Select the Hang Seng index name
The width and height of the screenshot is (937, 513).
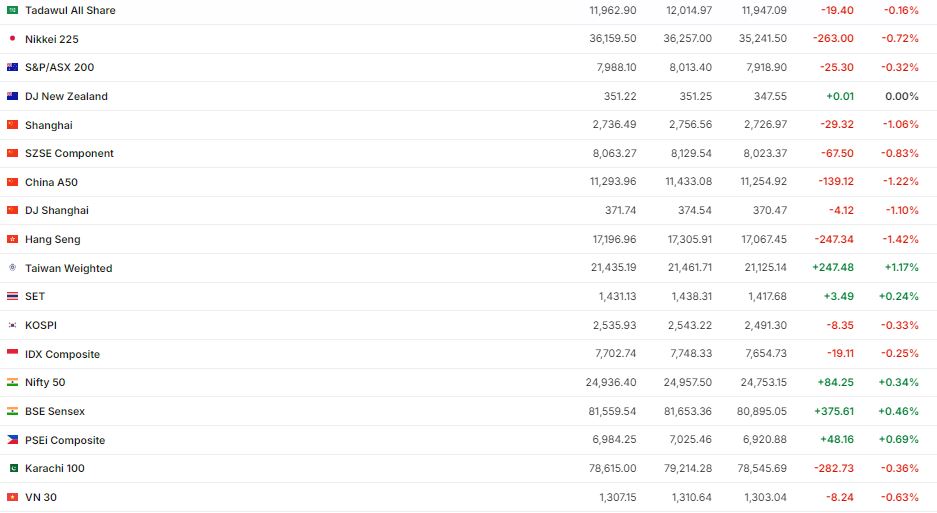click(x=53, y=239)
